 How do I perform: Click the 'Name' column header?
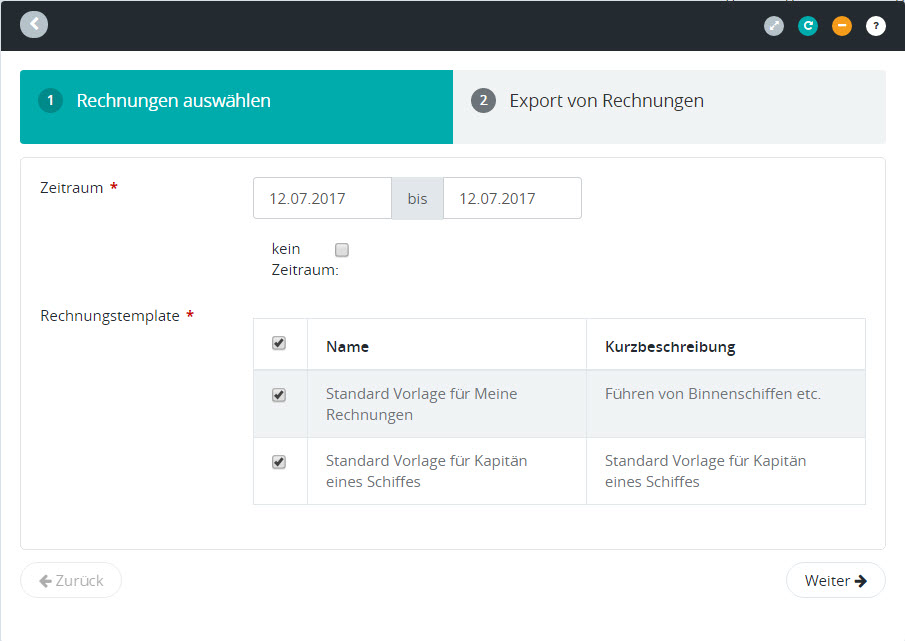pos(347,347)
